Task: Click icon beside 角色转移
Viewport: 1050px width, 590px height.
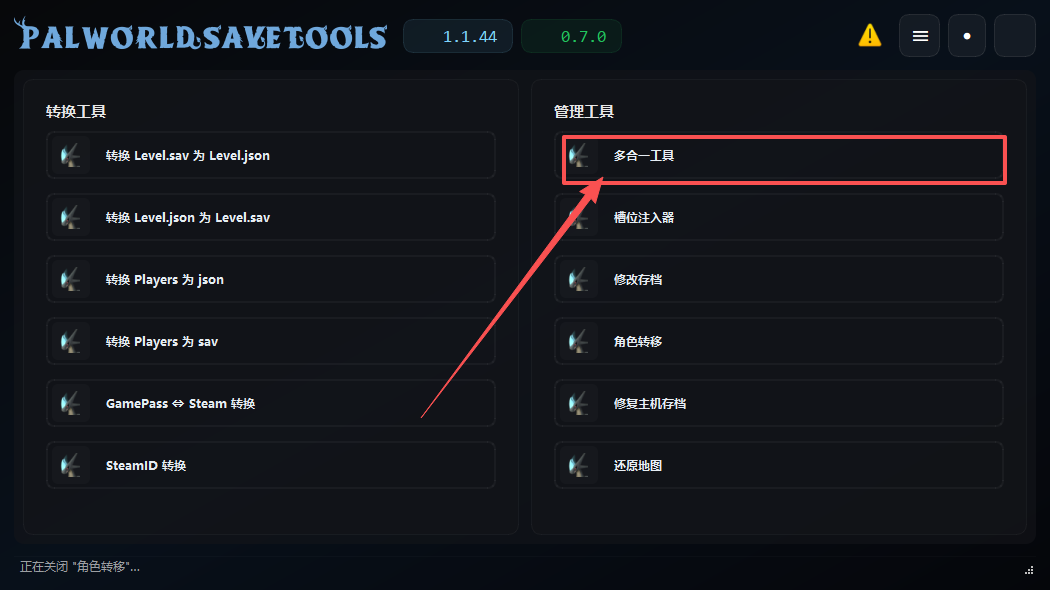Action: 579,342
